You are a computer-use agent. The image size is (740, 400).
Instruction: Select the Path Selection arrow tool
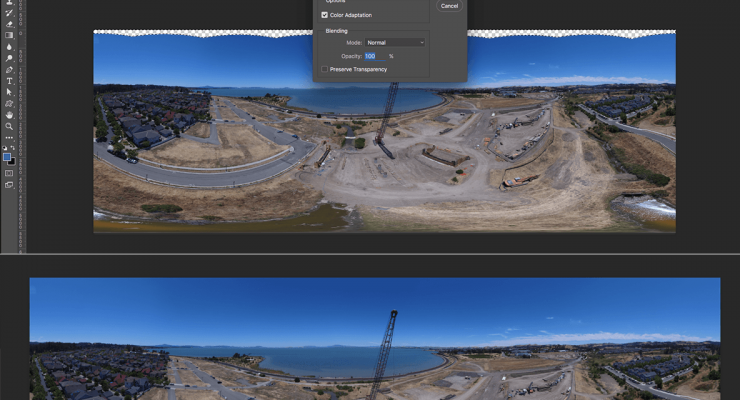click(x=9, y=92)
